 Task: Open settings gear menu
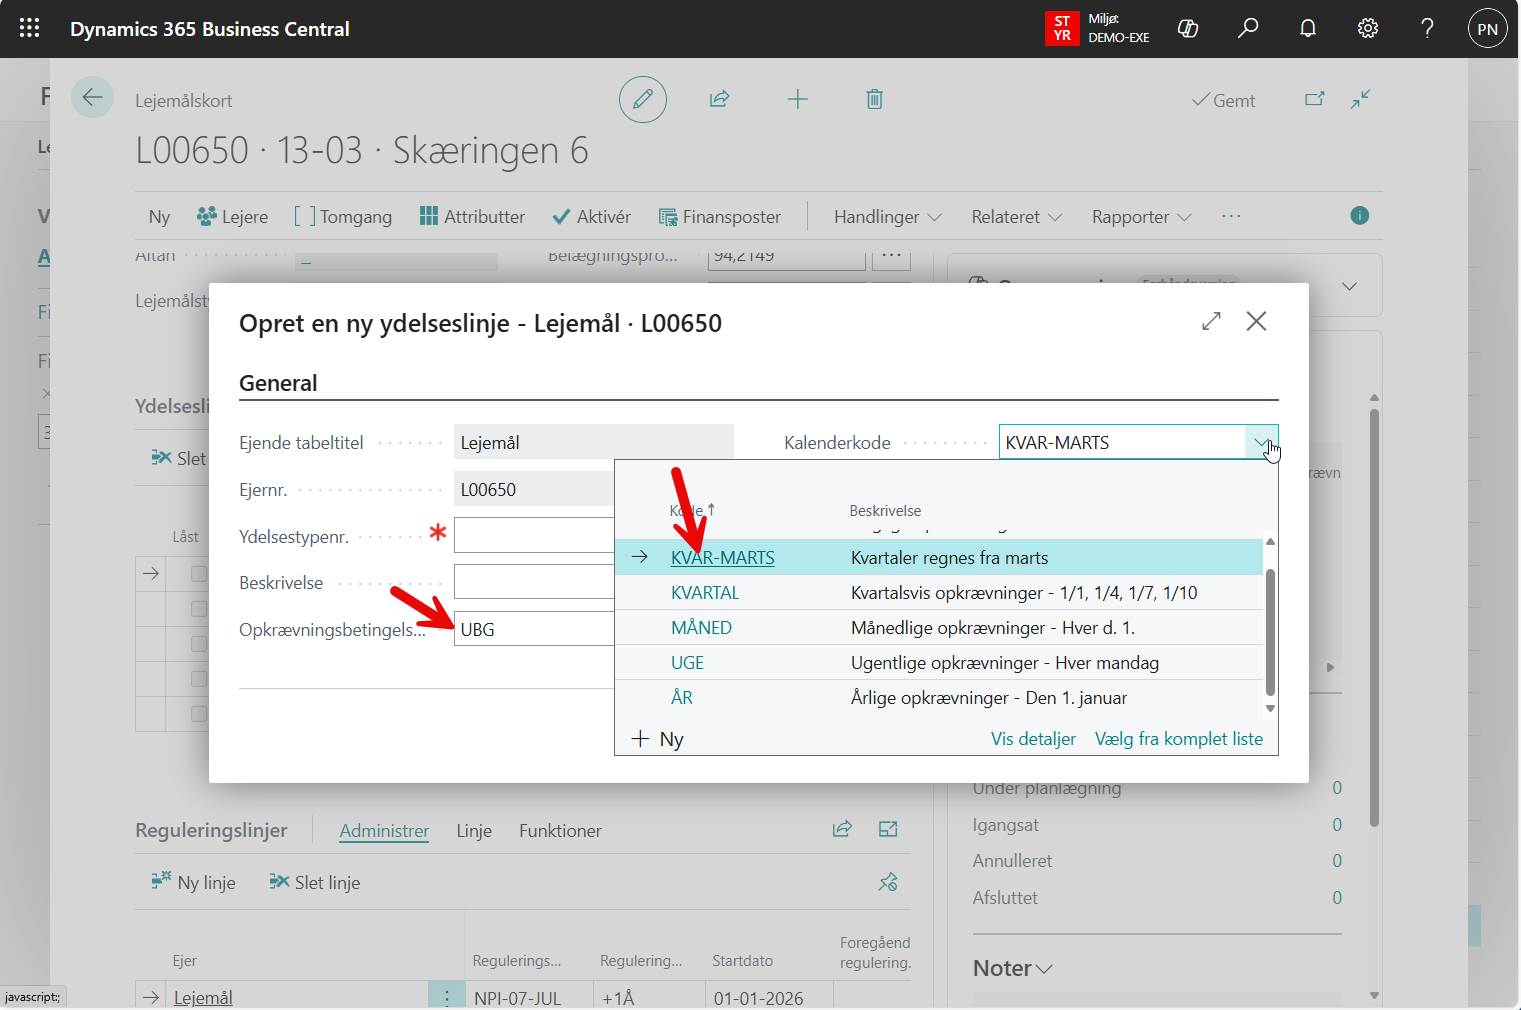tap(1368, 28)
